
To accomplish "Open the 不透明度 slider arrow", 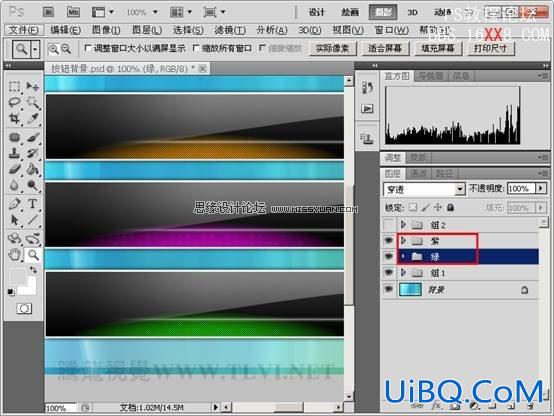I will point(541,188).
